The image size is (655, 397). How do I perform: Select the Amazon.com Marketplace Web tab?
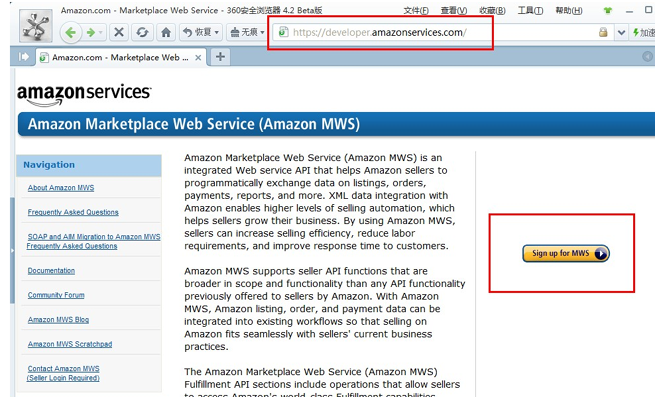click(x=120, y=57)
